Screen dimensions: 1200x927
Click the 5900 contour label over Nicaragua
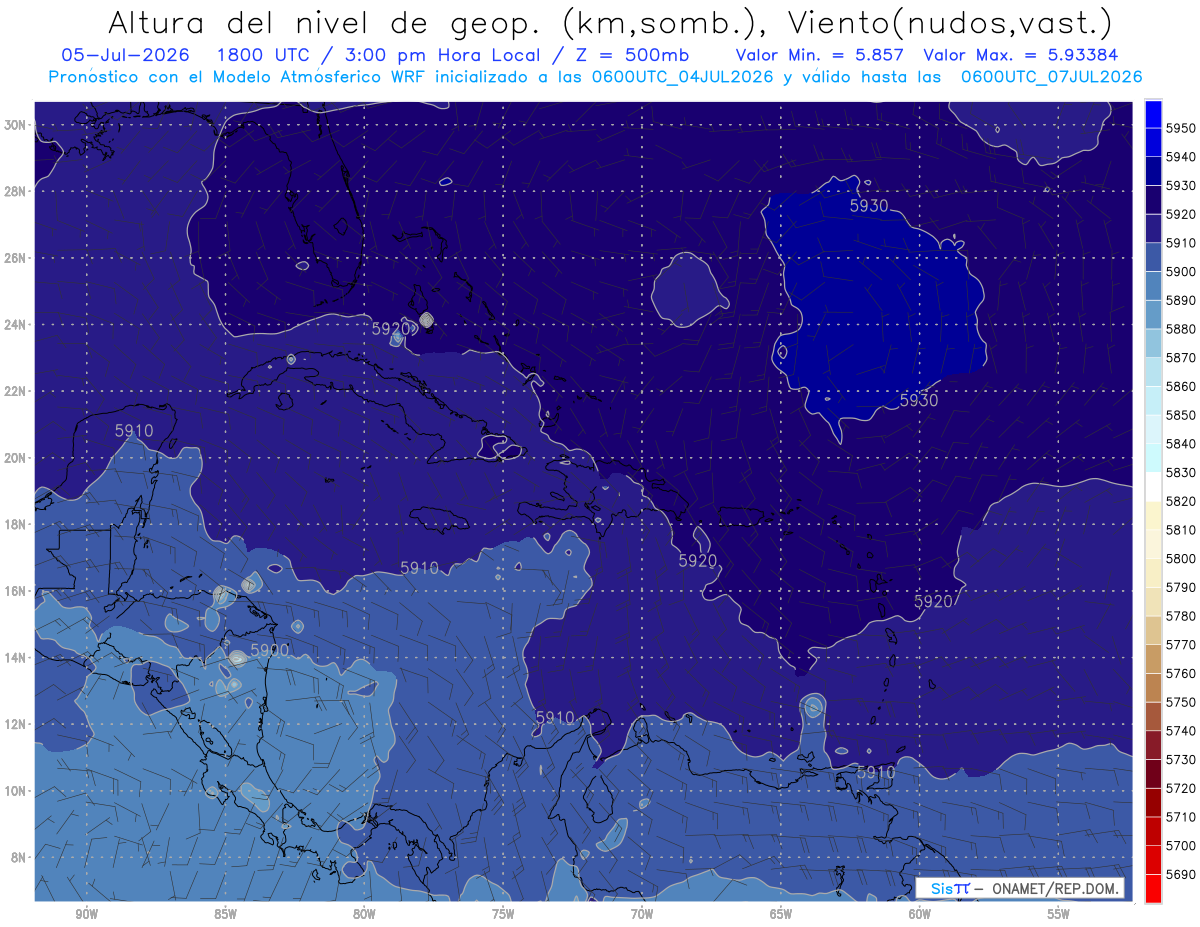coord(269,650)
